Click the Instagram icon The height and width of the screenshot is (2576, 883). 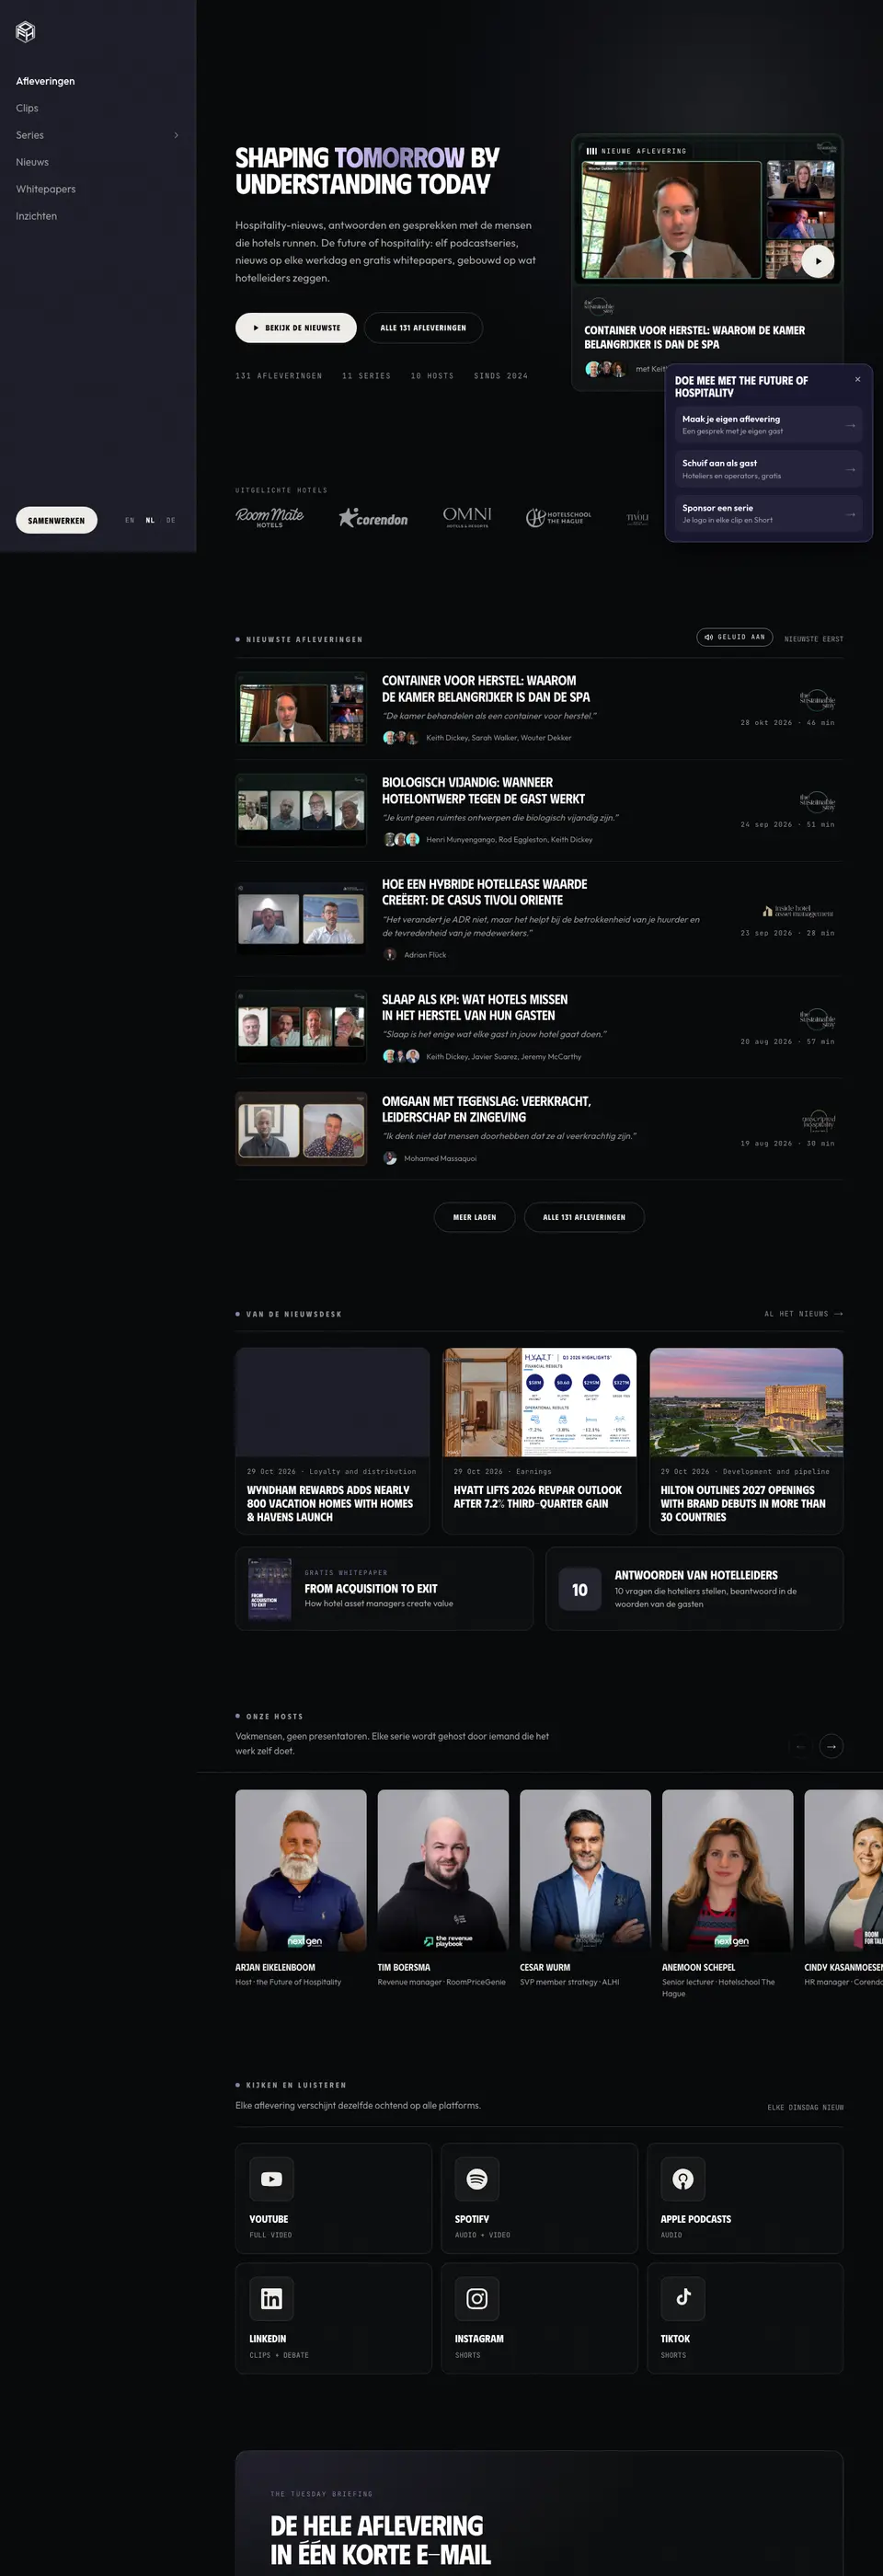click(x=477, y=2299)
